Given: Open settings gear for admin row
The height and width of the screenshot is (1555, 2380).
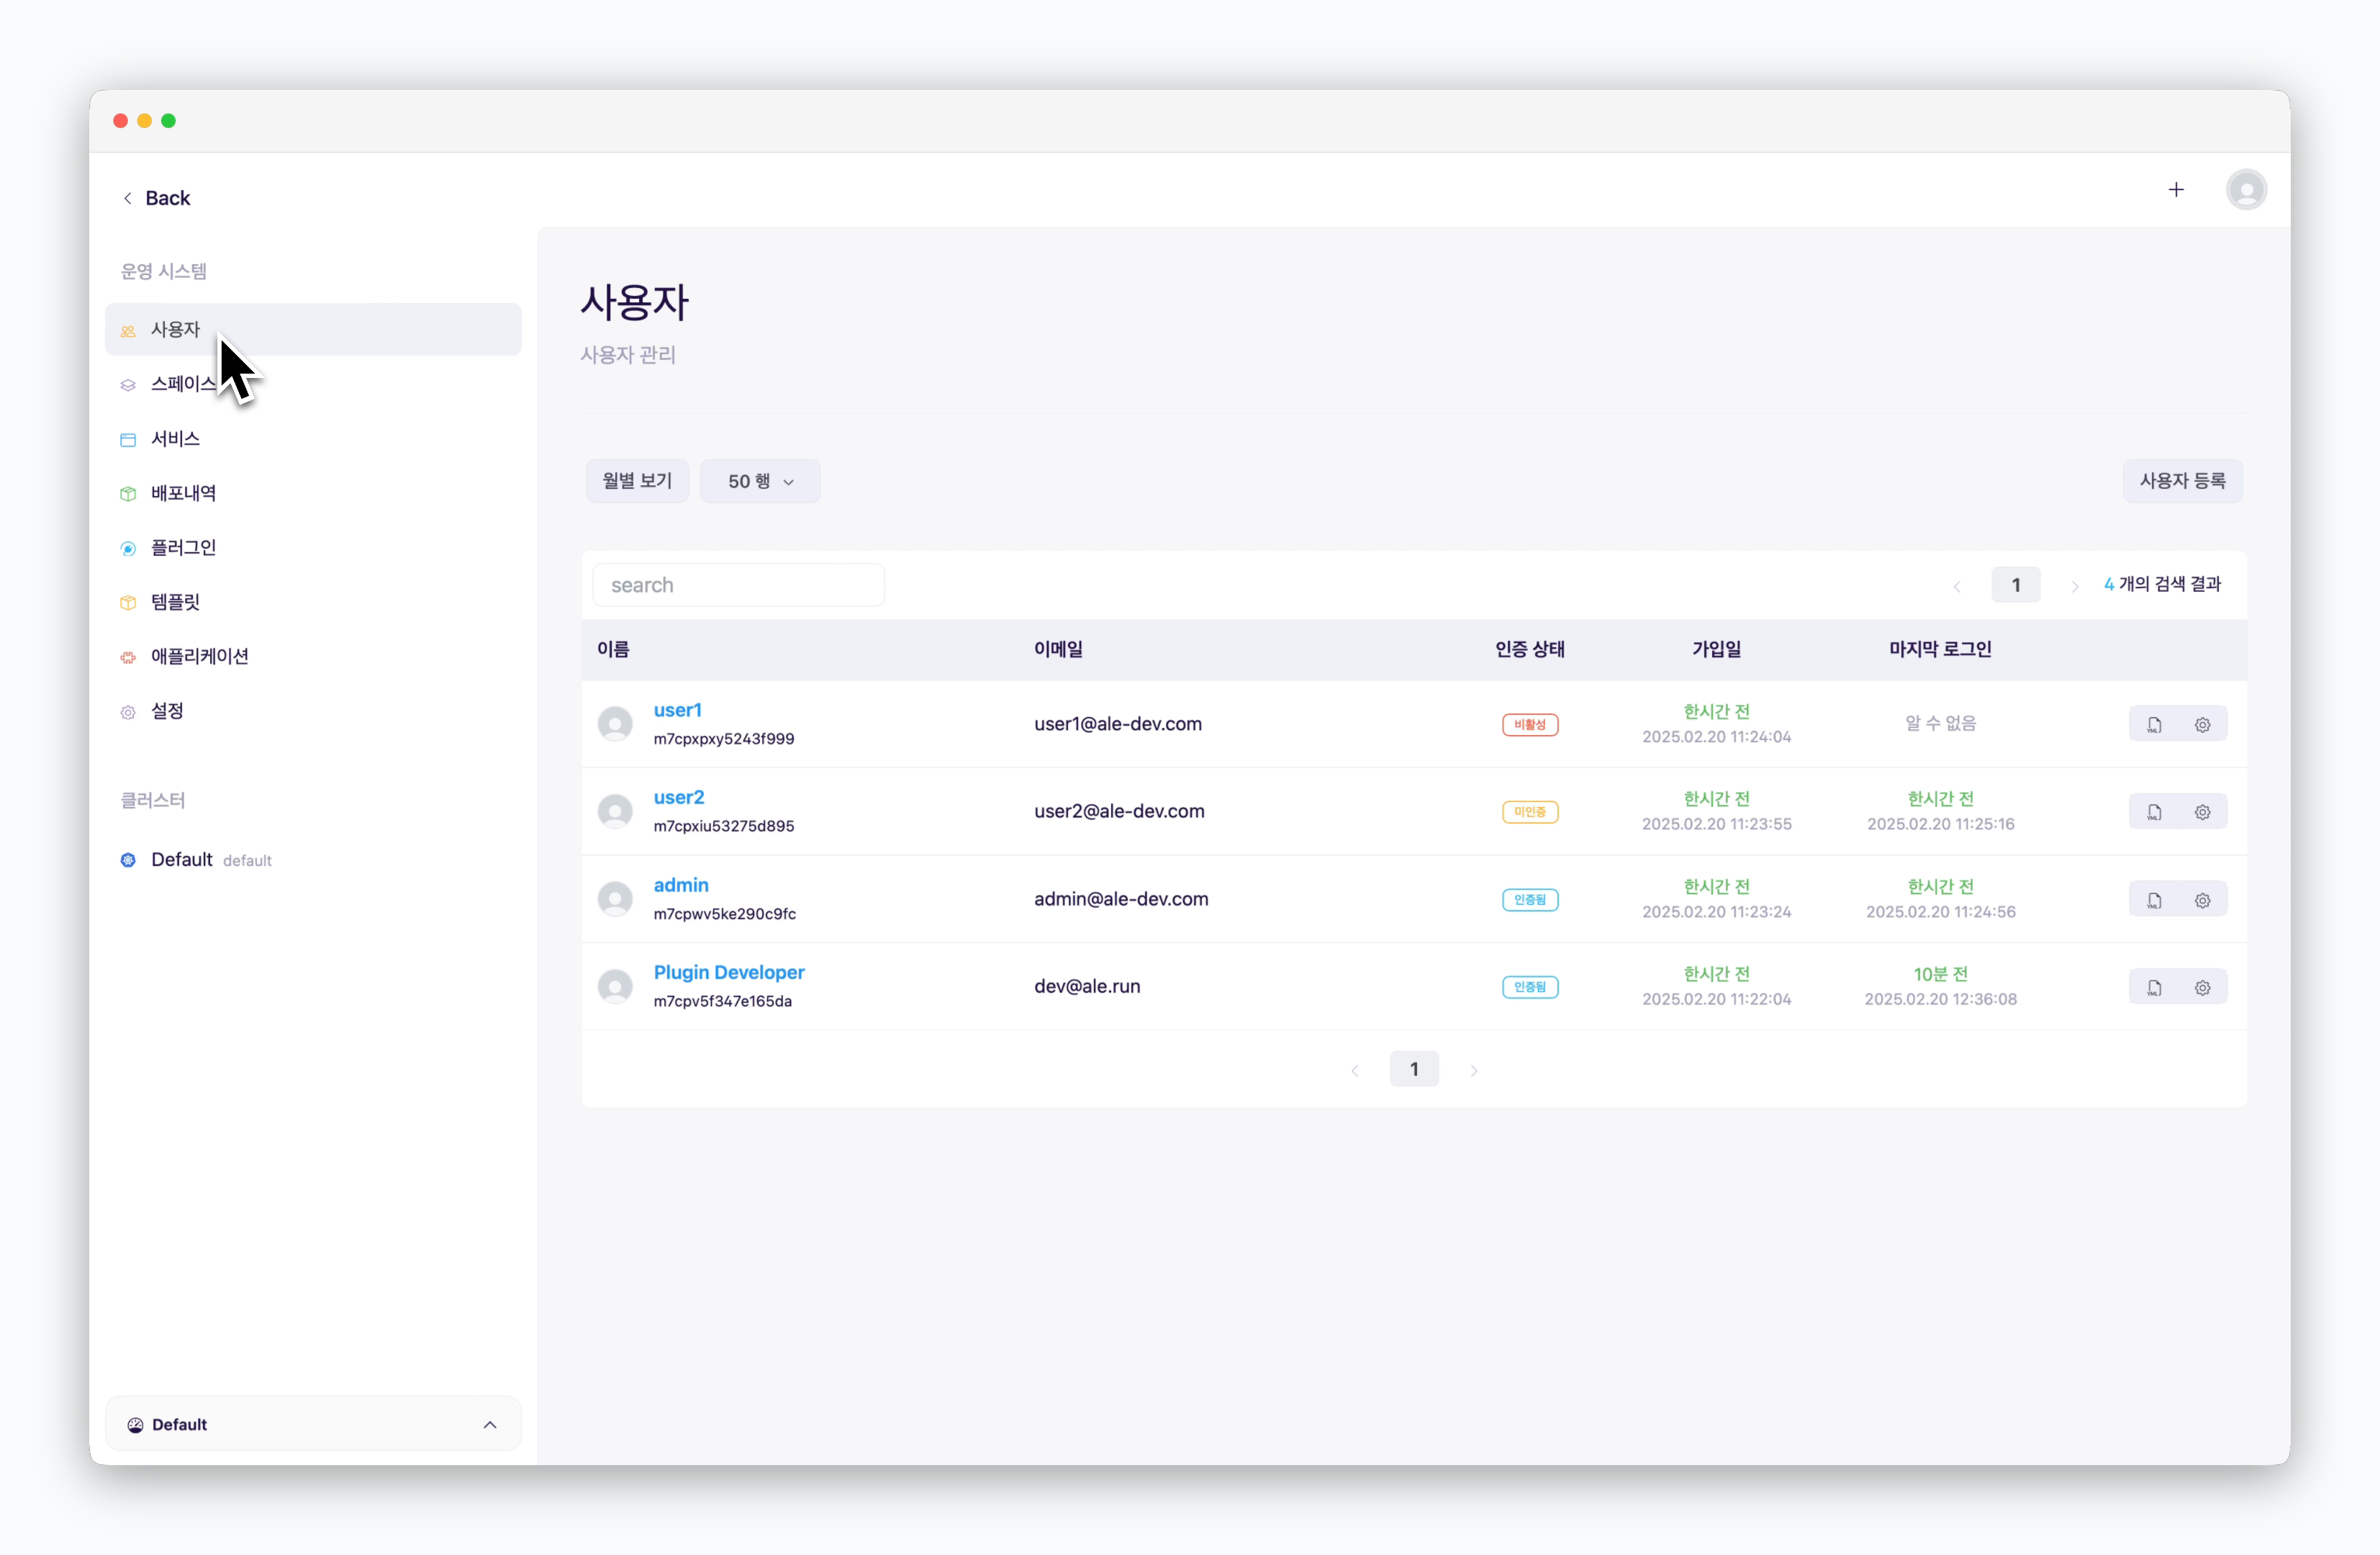Looking at the screenshot, I should click(2202, 900).
